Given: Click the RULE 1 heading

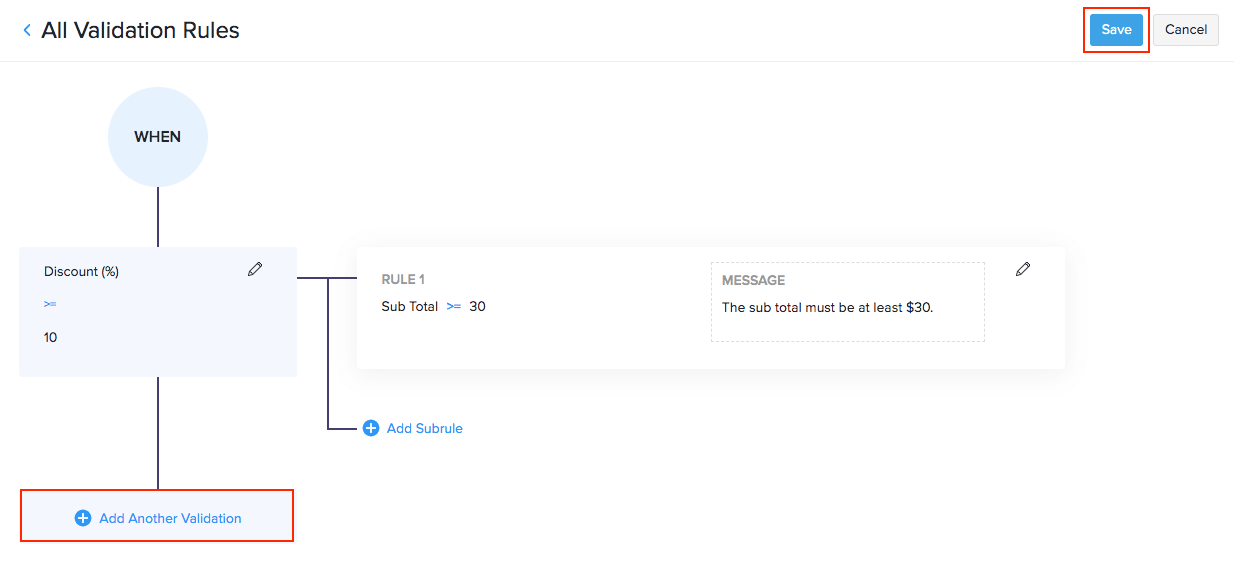Looking at the screenshot, I should point(403,280).
